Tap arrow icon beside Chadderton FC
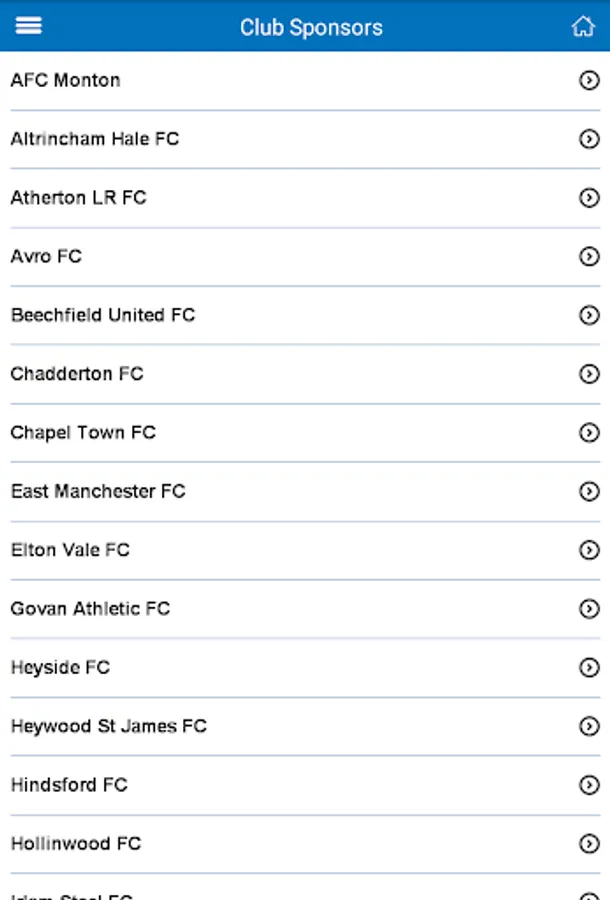Image resolution: width=610 pixels, height=900 pixels. click(x=589, y=374)
